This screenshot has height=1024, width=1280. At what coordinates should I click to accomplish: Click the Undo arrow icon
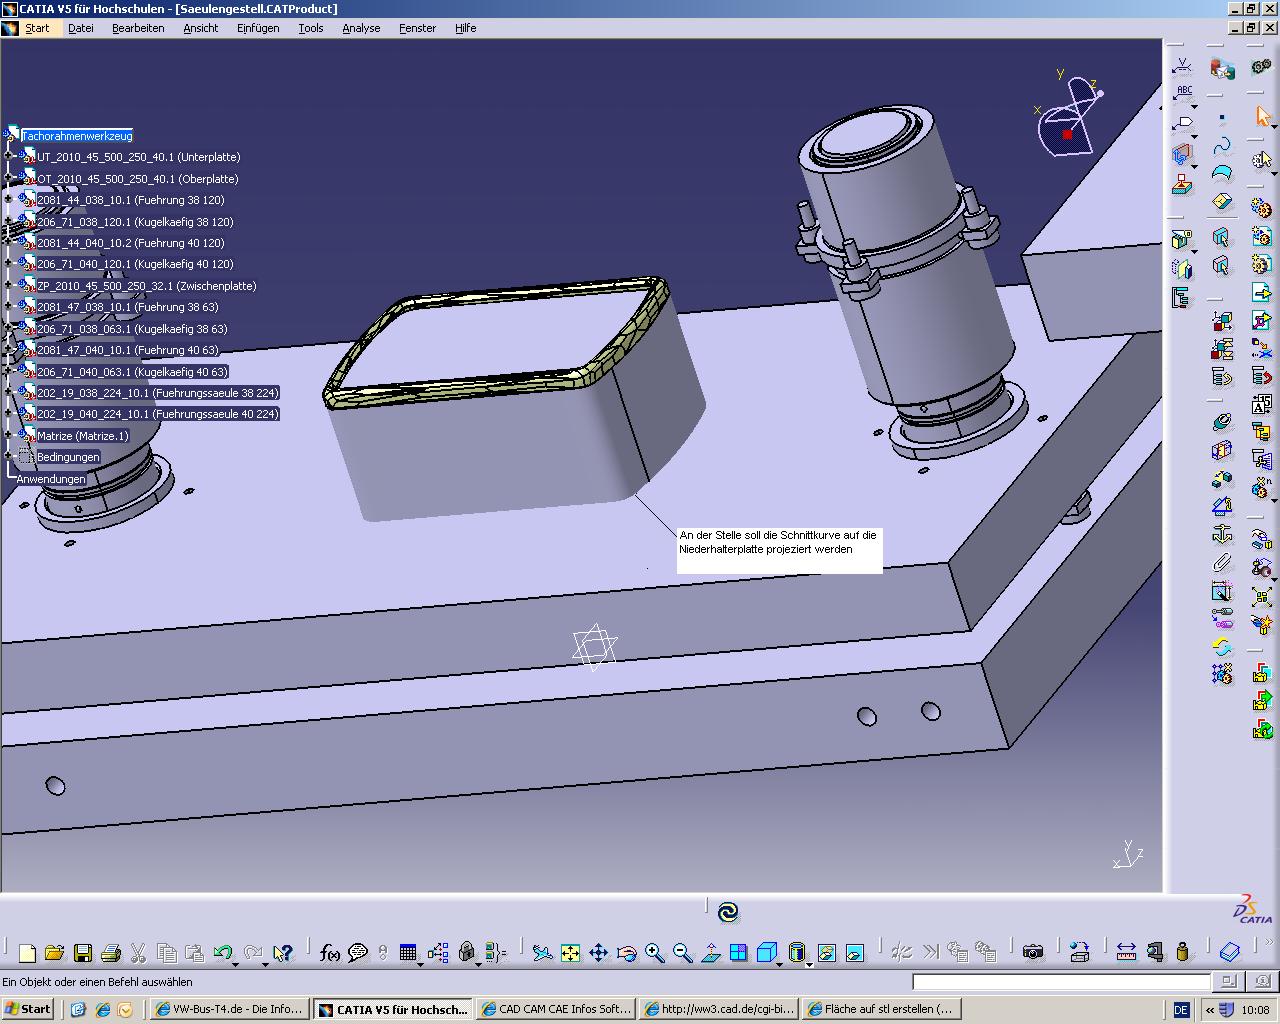[x=222, y=953]
